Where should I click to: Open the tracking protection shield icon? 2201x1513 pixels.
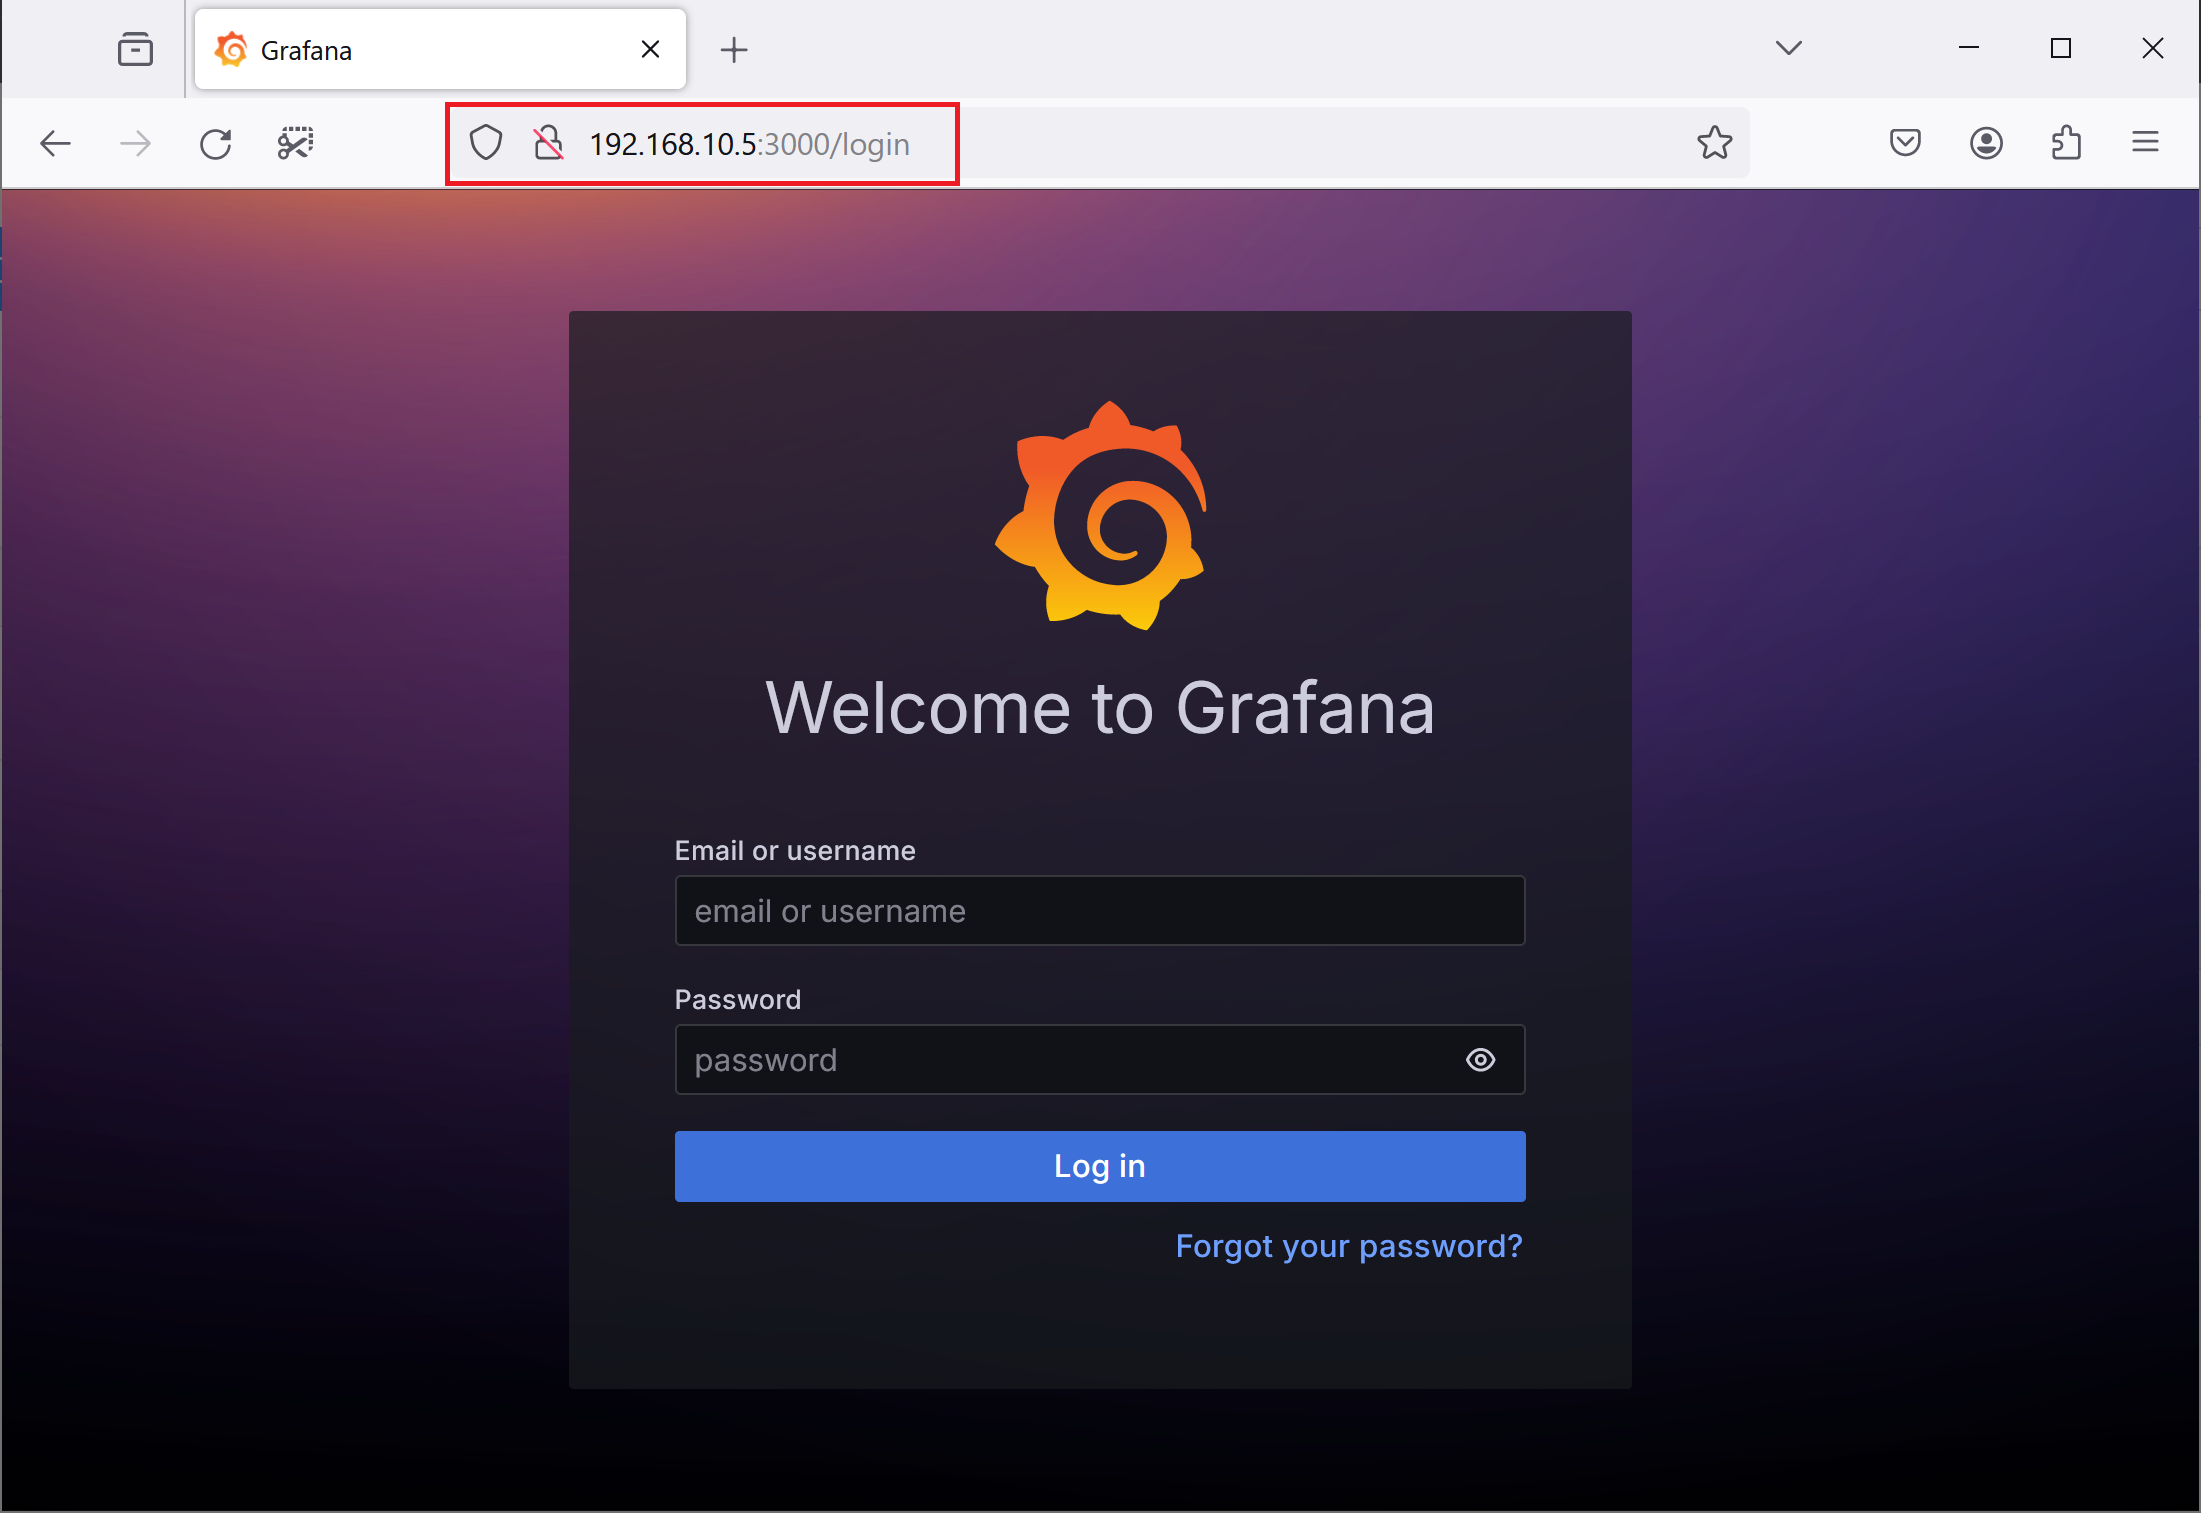[486, 143]
